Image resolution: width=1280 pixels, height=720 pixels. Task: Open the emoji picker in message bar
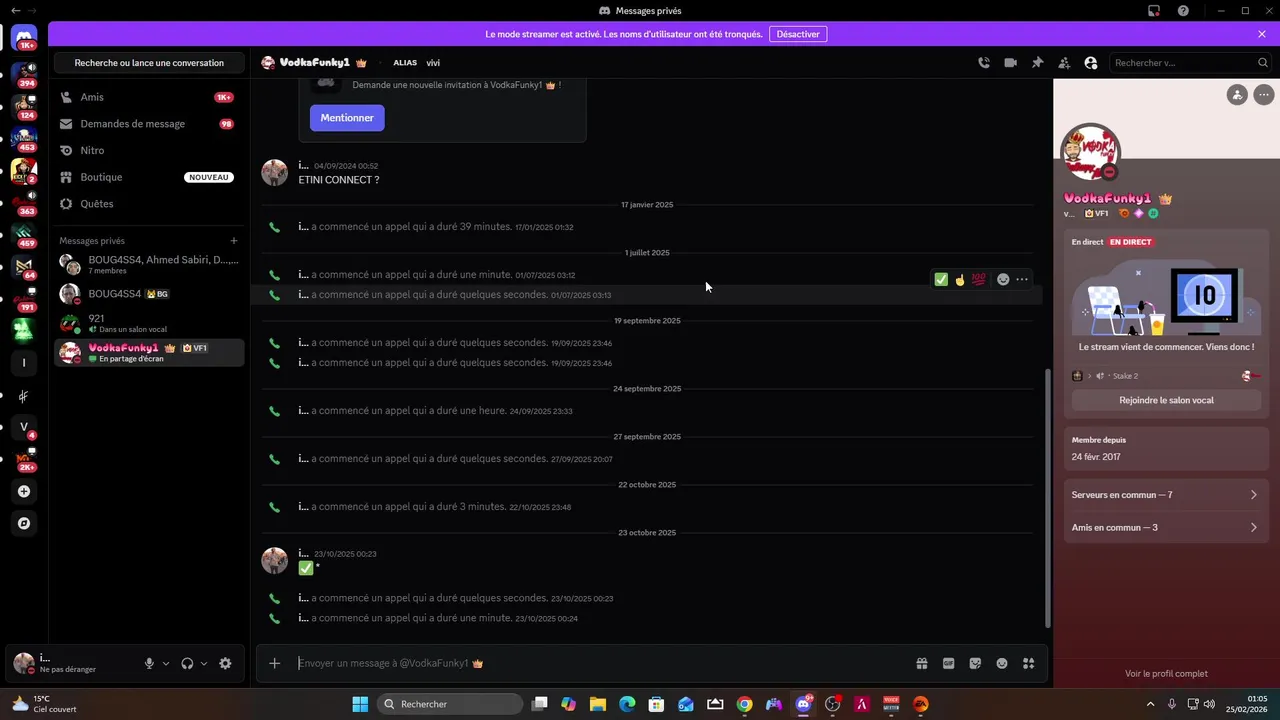[x=1002, y=663]
